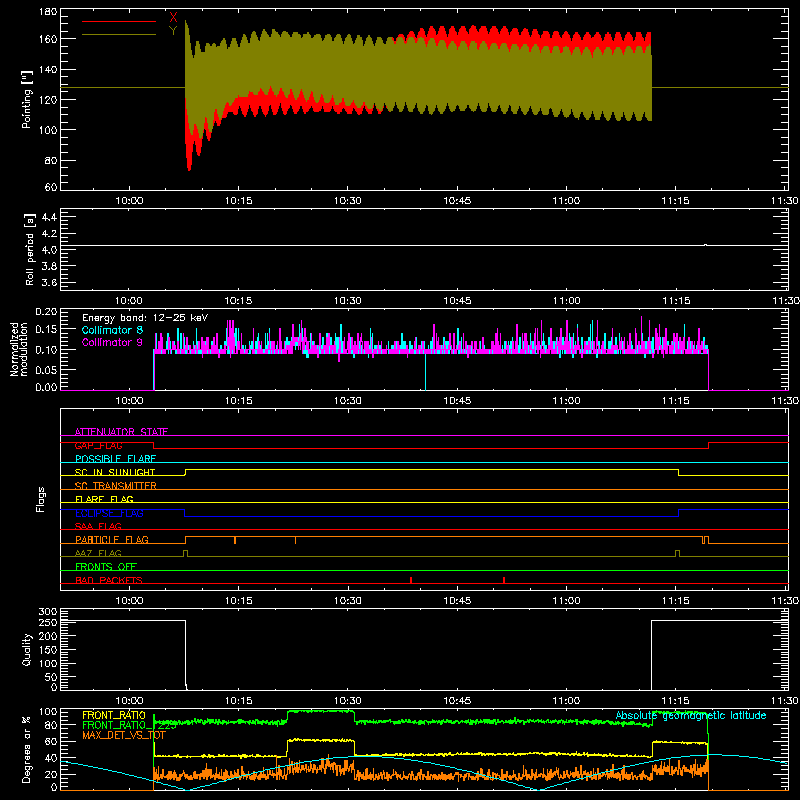Image resolution: width=800 pixels, height=800 pixels.
Task: Click the red 'X' legend letter
Action: 173,17
